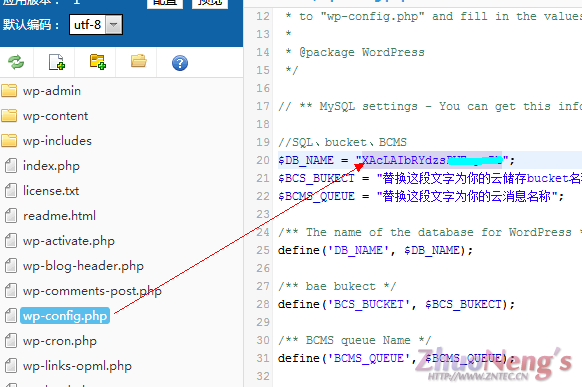Click the $DB_NAME value string in the editor

[x=432, y=160]
